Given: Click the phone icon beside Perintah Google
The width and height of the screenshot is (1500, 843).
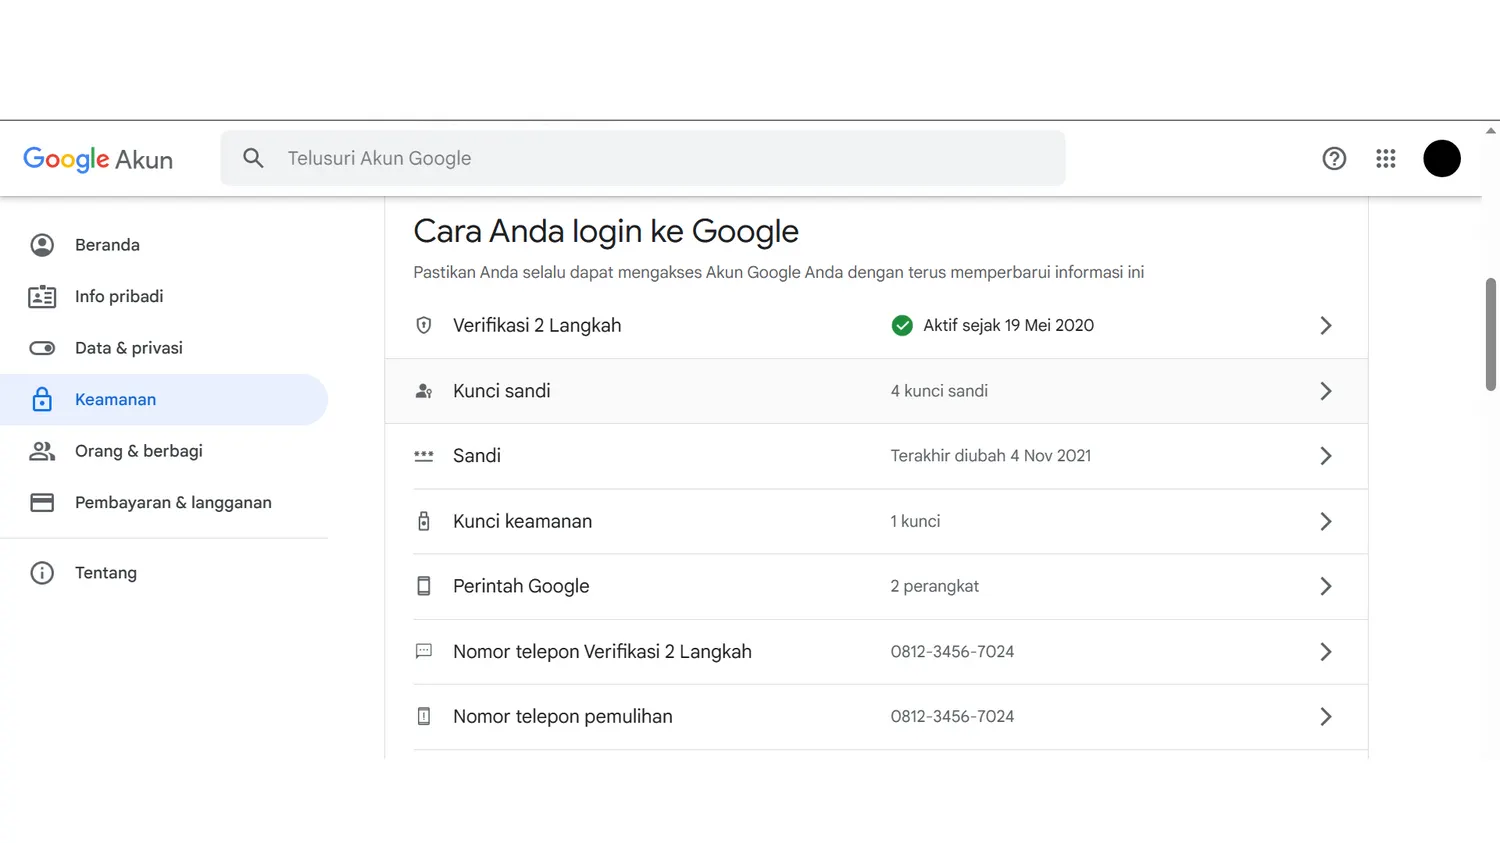Looking at the screenshot, I should point(424,586).
